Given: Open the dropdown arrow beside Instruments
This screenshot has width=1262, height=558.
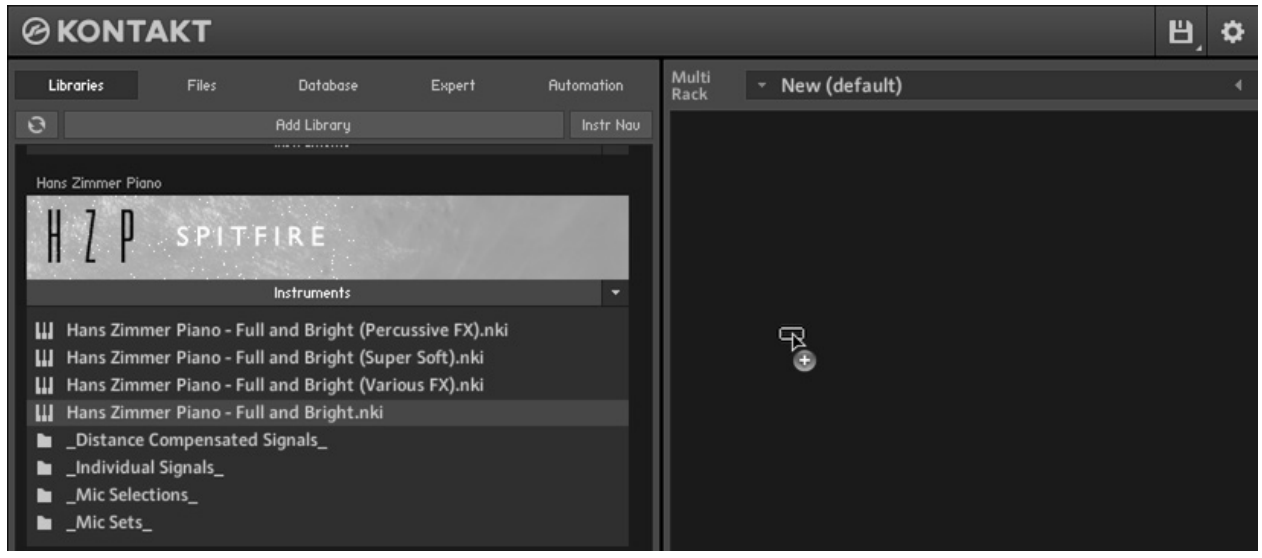Looking at the screenshot, I should coord(616,293).
